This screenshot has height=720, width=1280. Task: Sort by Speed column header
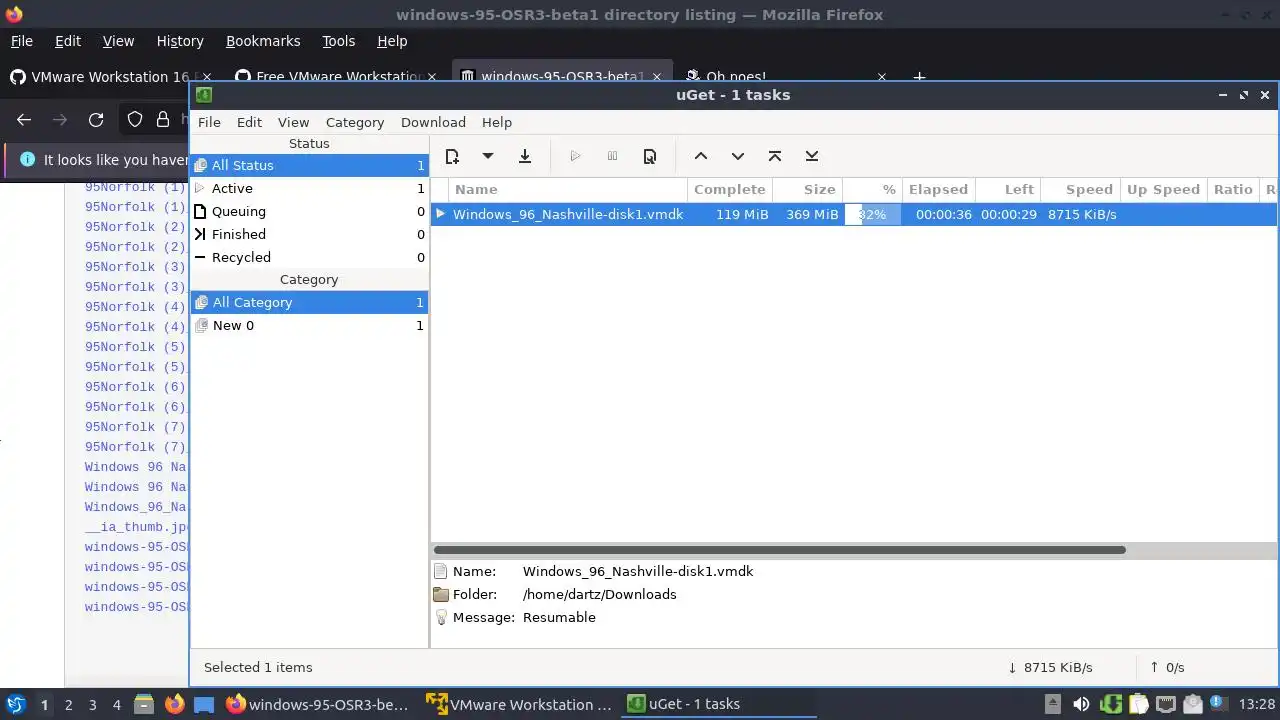coord(1079,189)
